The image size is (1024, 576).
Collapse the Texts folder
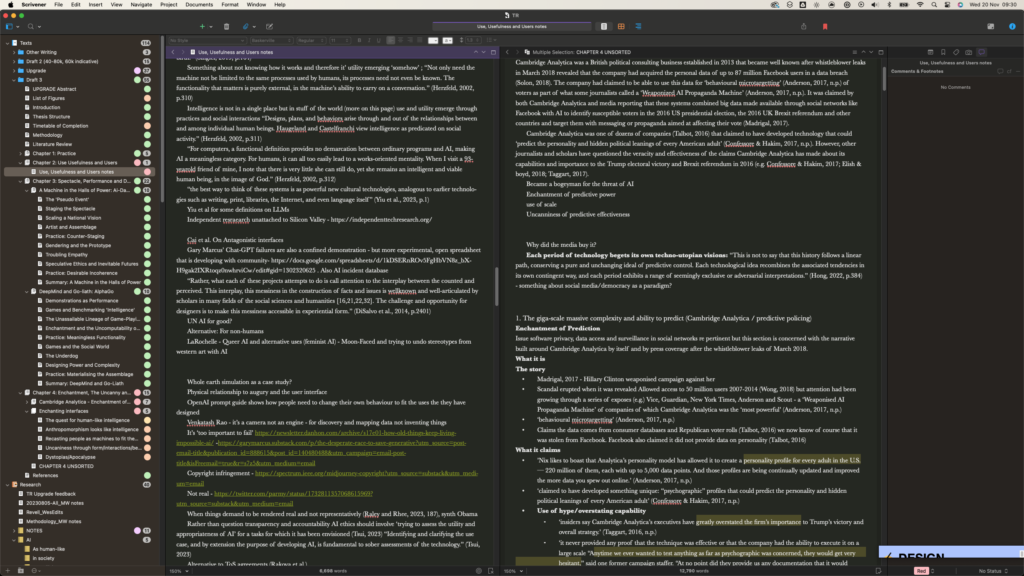coord(7,43)
